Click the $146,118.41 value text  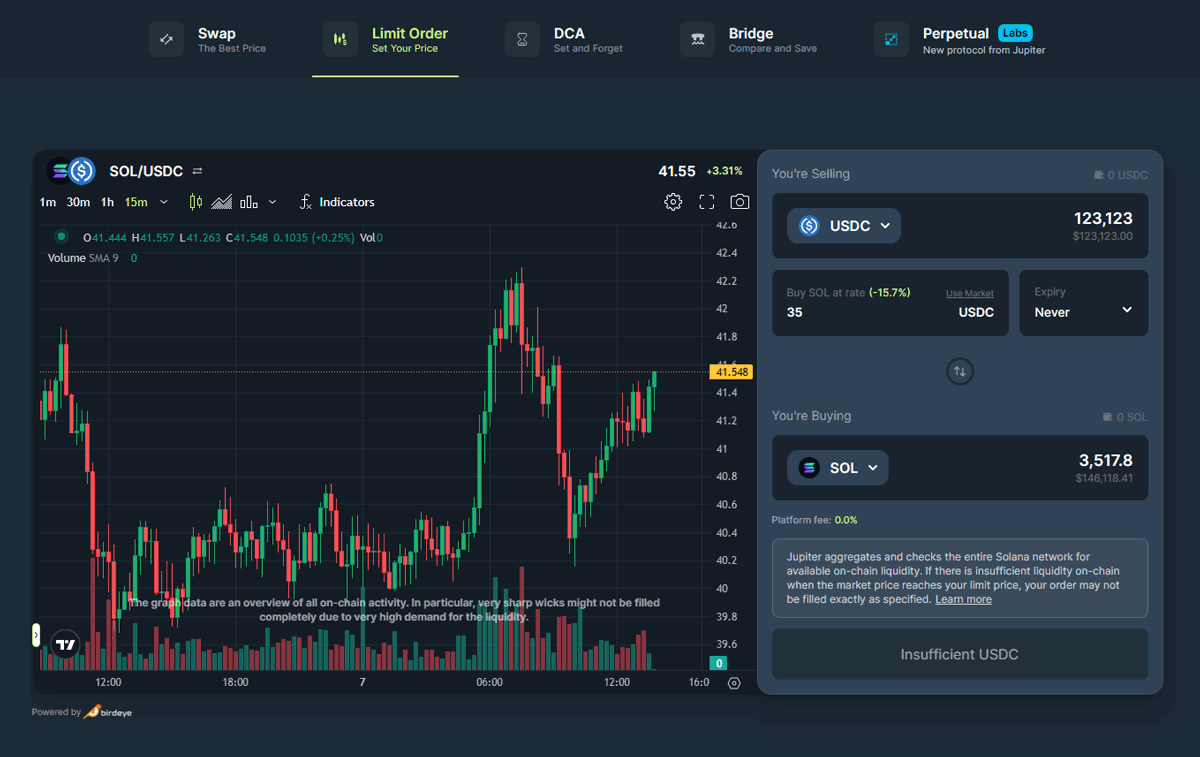tap(1104, 478)
